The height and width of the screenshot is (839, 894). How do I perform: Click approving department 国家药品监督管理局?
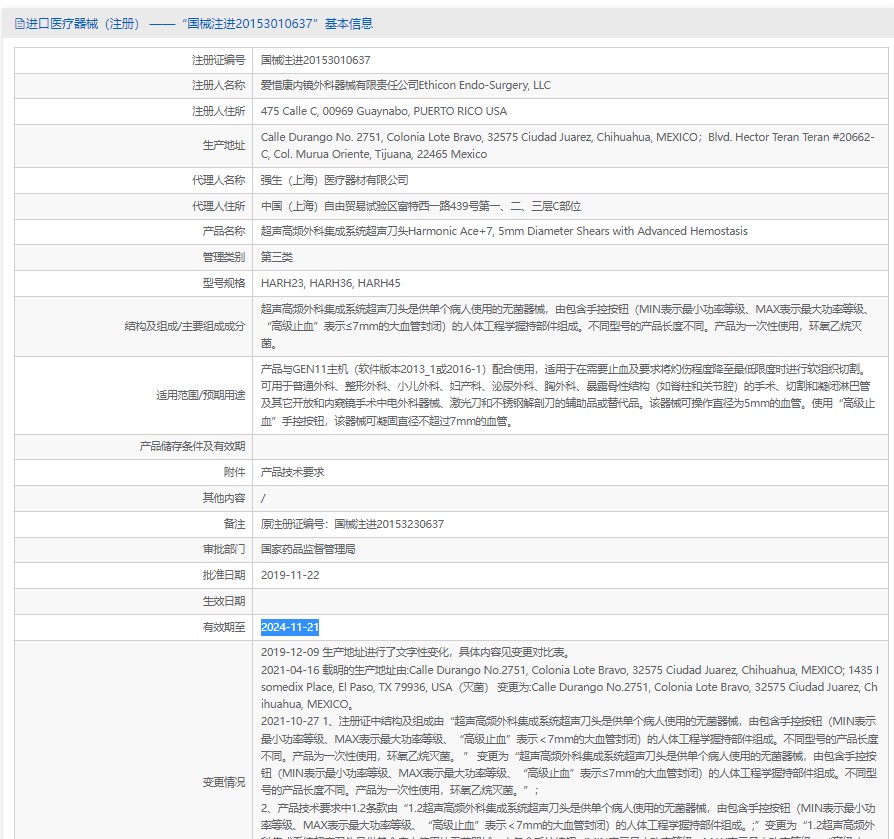tap(308, 549)
